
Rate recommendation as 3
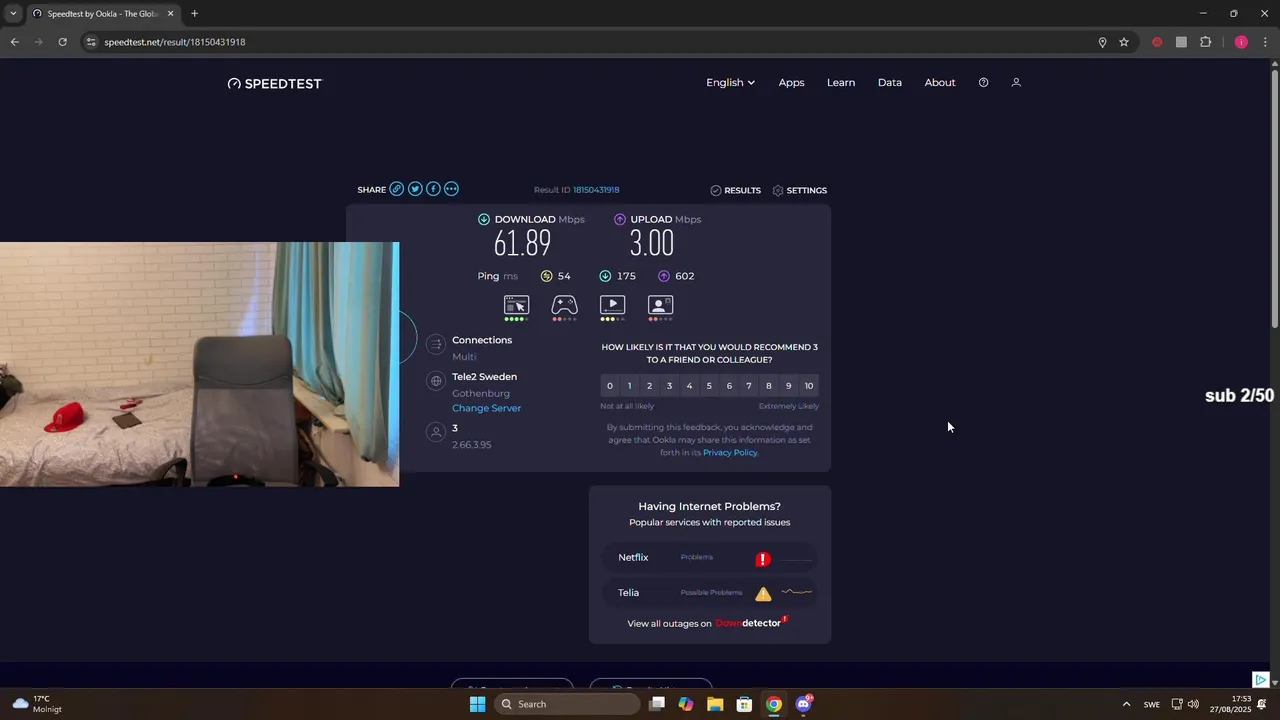coord(669,386)
